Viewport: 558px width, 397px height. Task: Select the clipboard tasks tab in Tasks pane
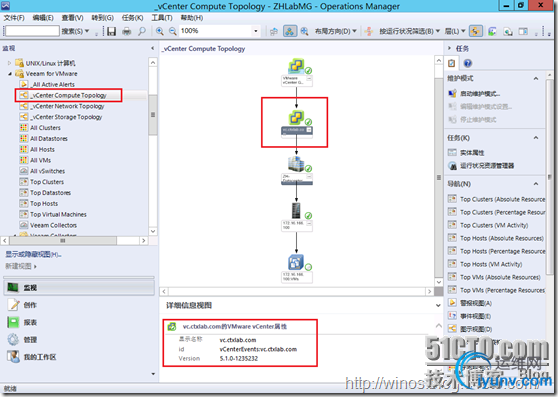[x=452, y=63]
